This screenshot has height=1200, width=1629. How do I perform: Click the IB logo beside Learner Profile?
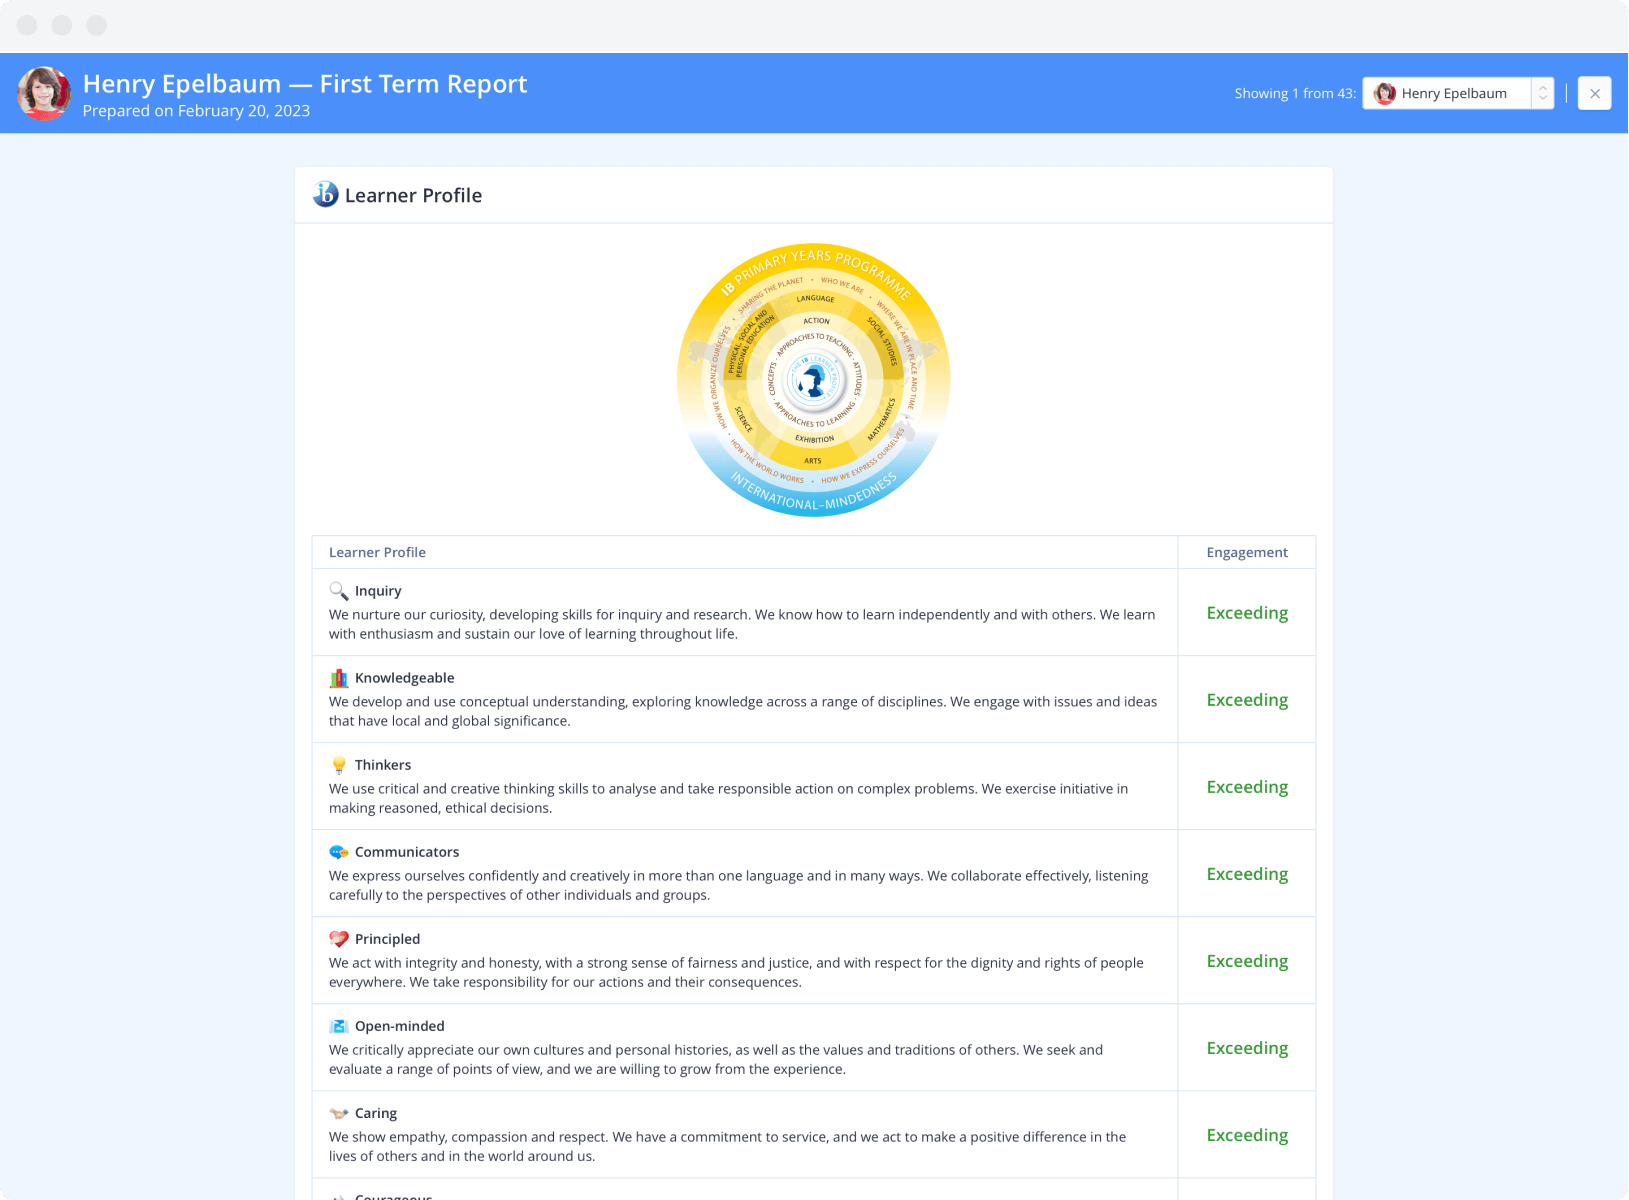point(325,194)
